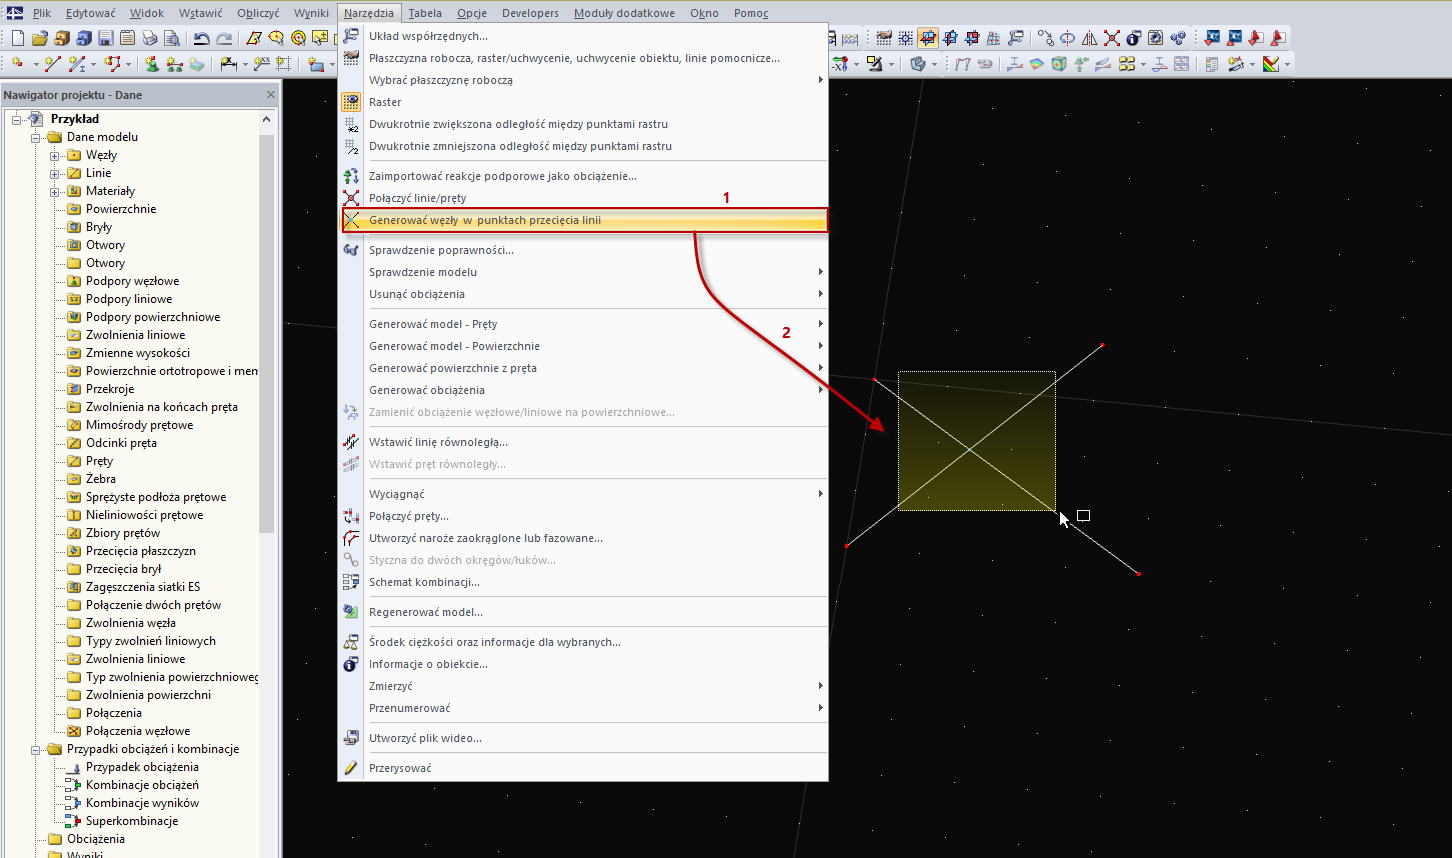
Task: Select Przekroje in the navigator tree
Action: (110, 389)
